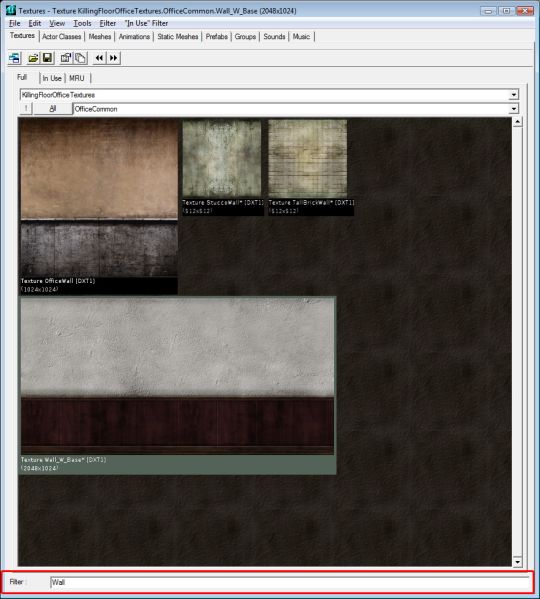Click the Texture StuccoWall* [DXT1] label
This screenshot has height=599, width=540.
(x=223, y=202)
